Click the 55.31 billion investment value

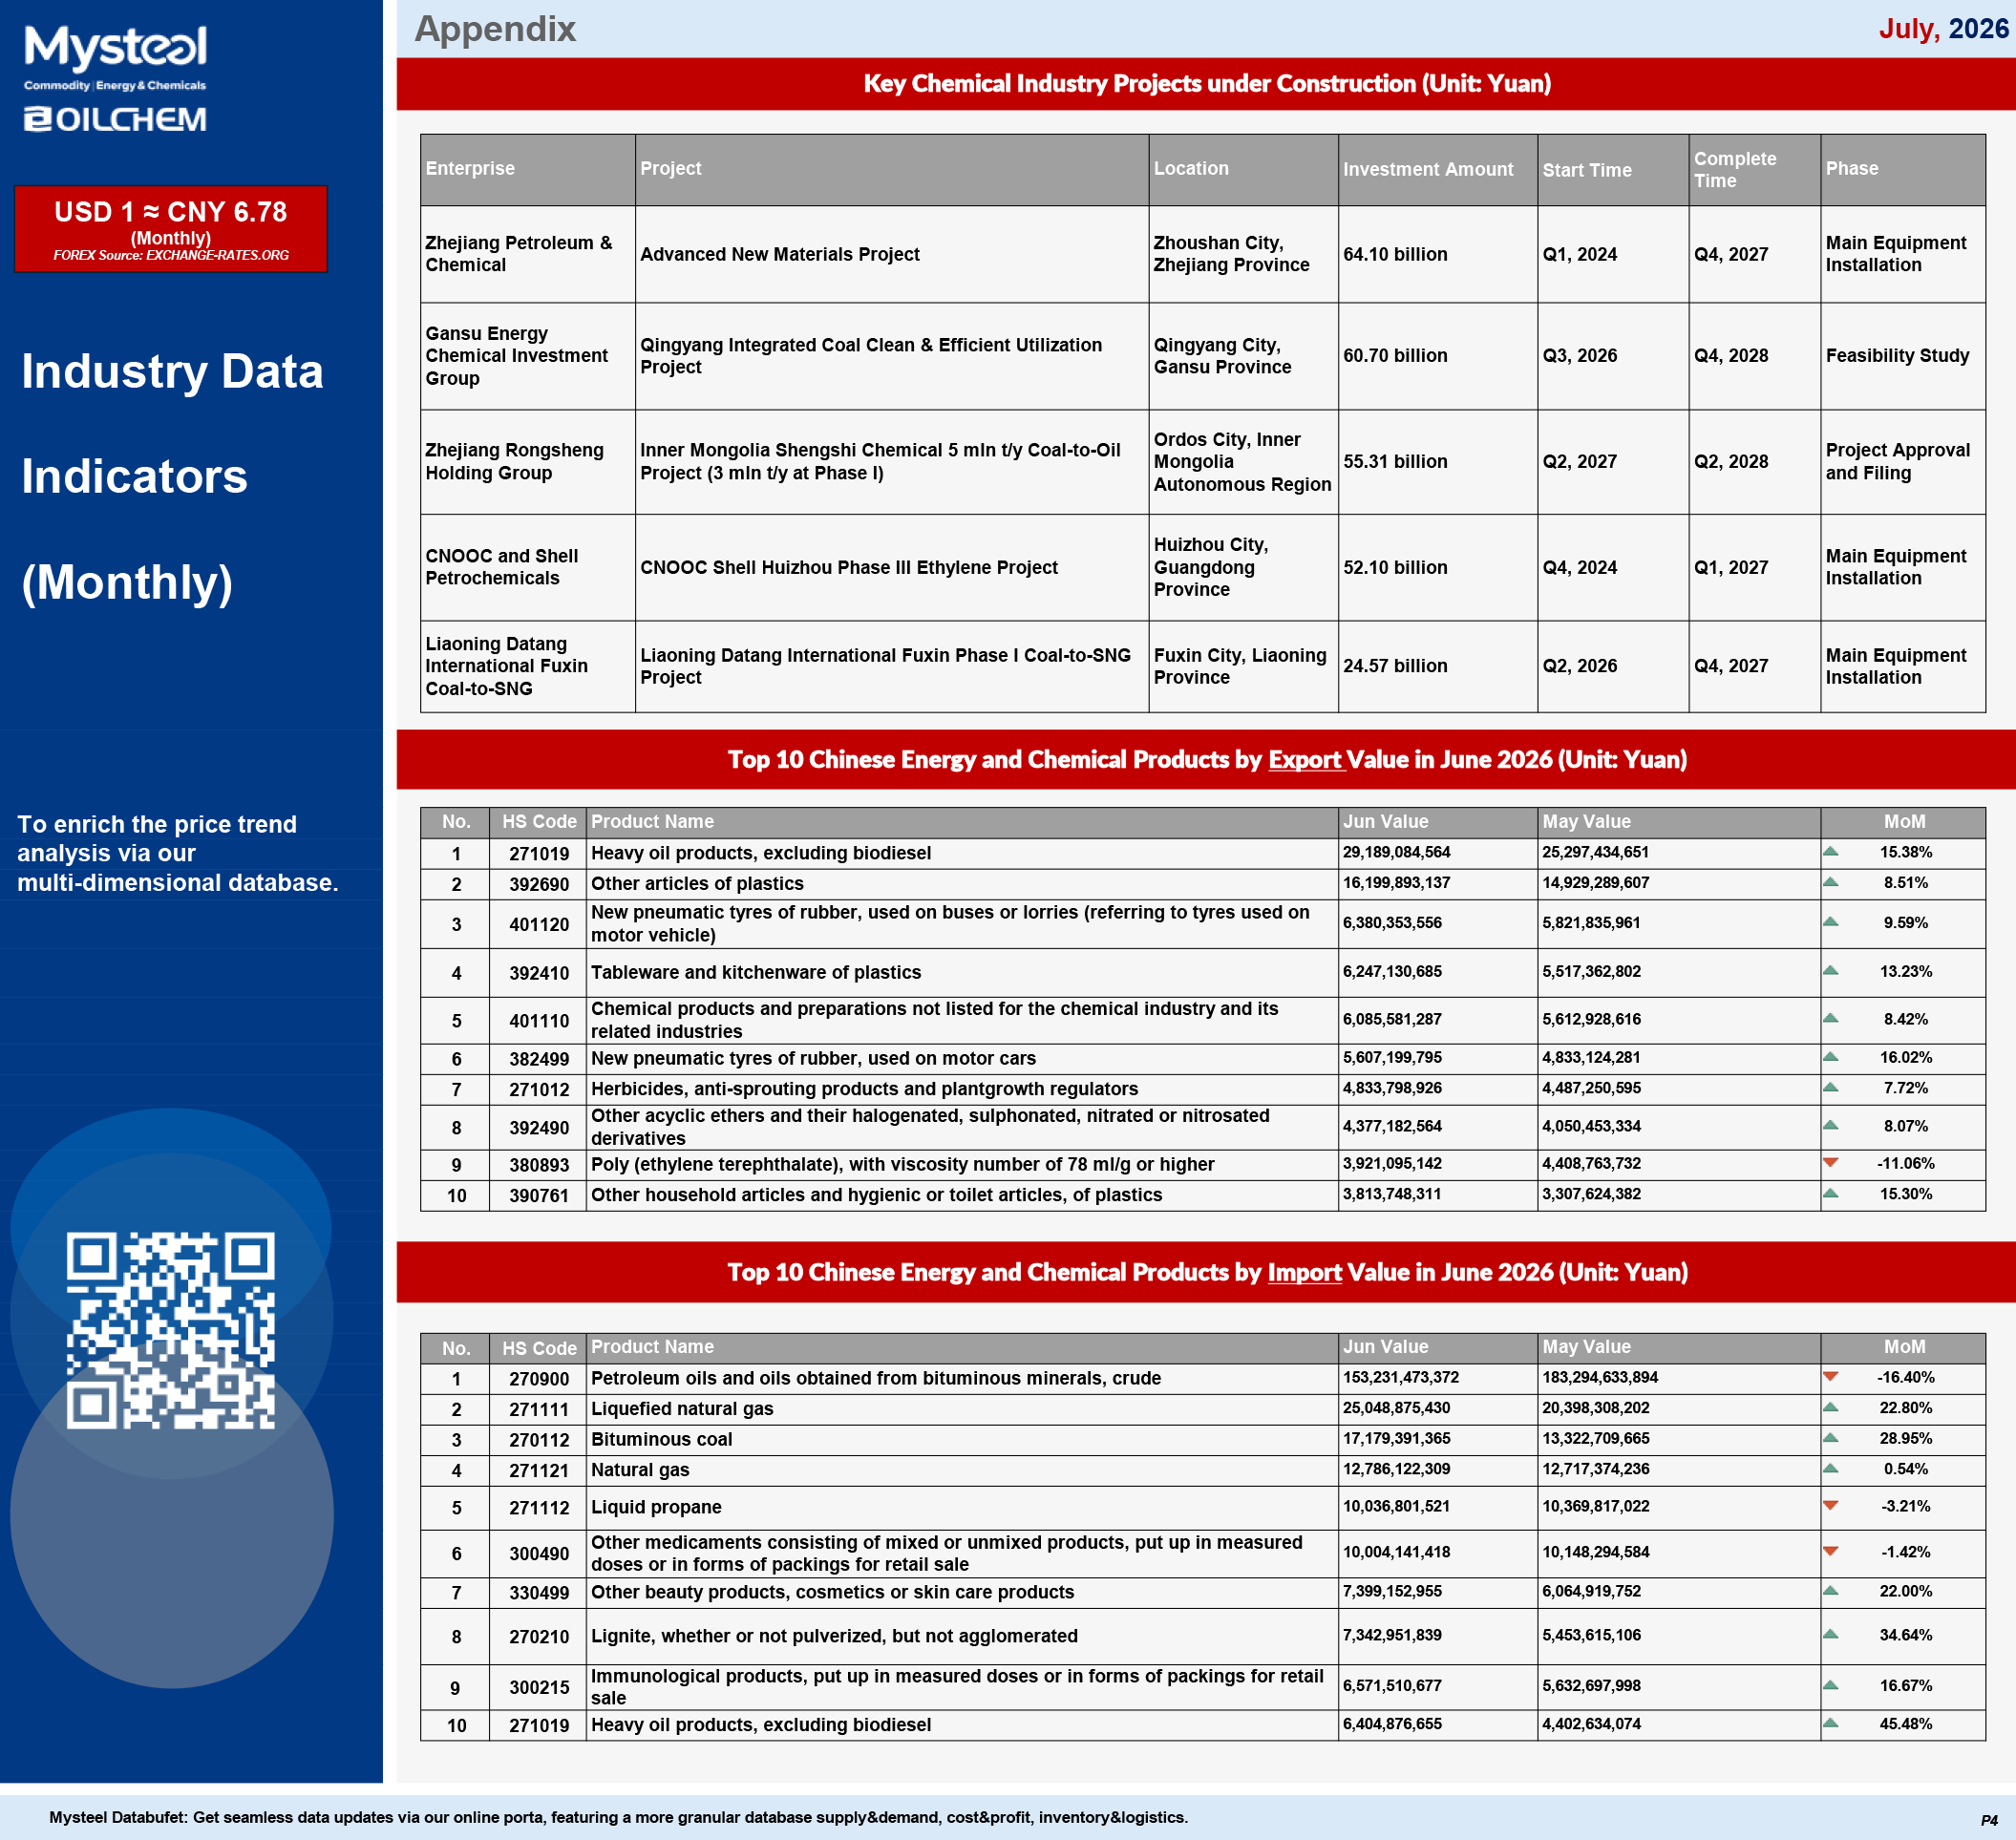pos(1395,462)
